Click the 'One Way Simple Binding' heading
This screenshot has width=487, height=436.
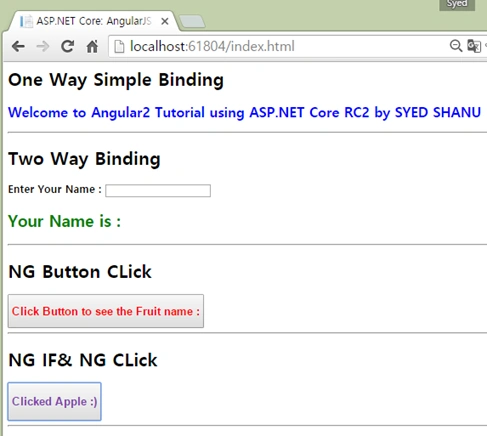pyautogui.click(x=116, y=80)
